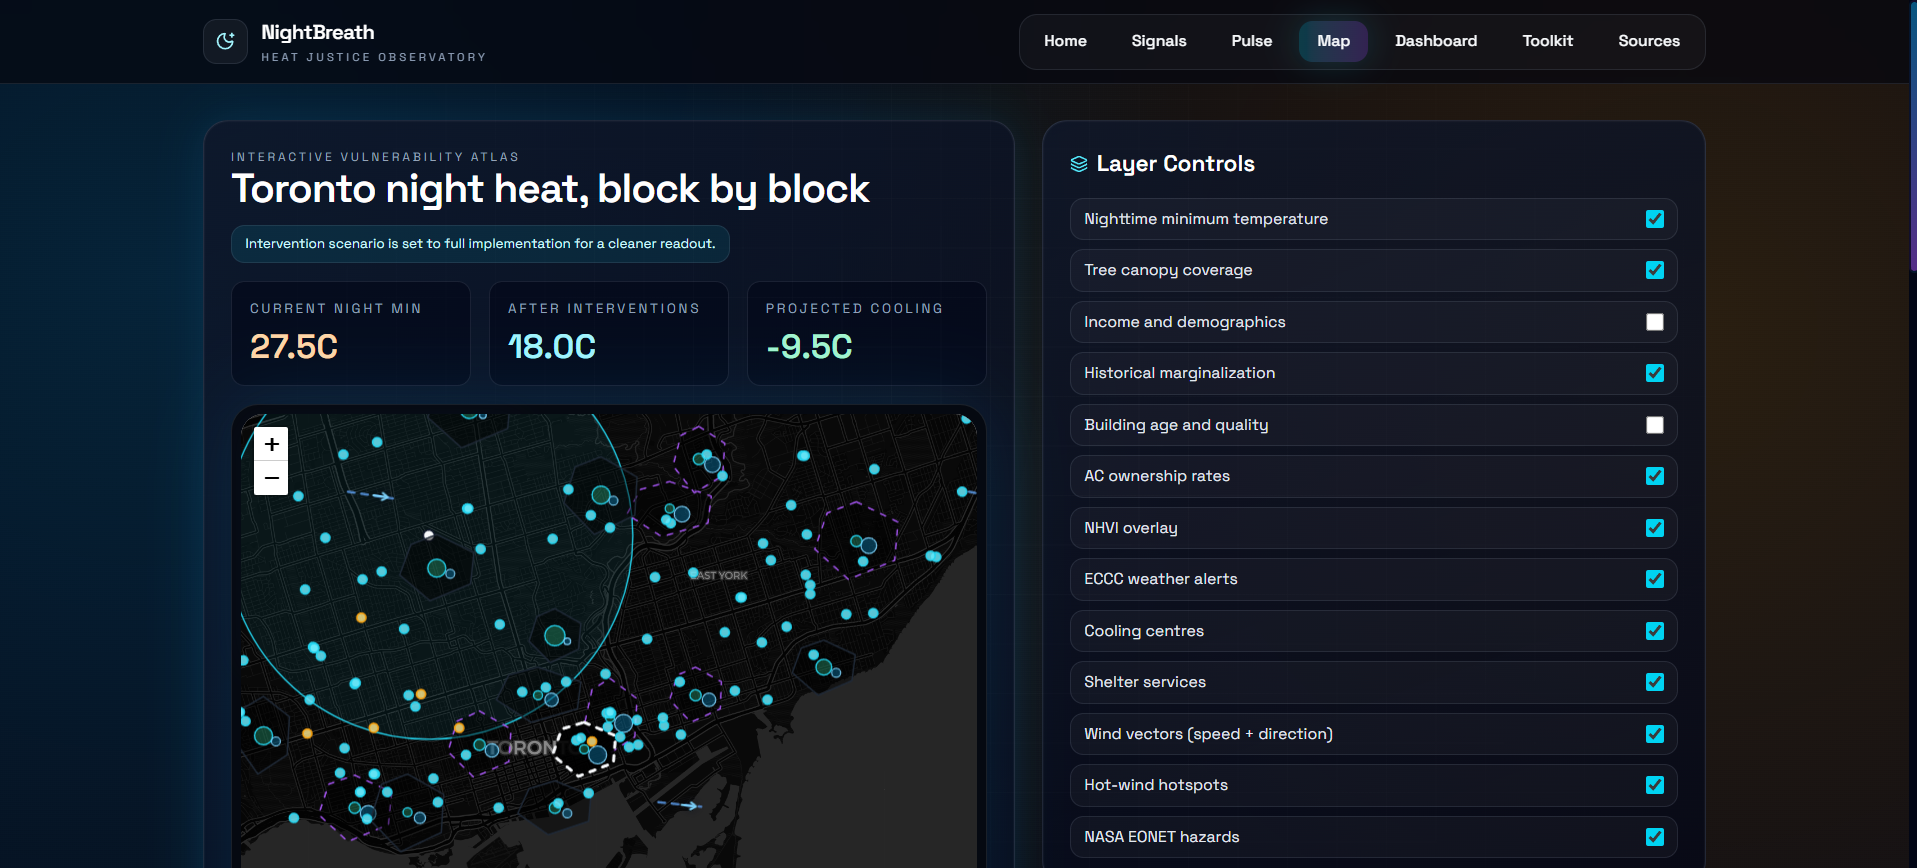Enable Income and demographics layer
This screenshot has width=1917, height=868.
pos(1654,322)
